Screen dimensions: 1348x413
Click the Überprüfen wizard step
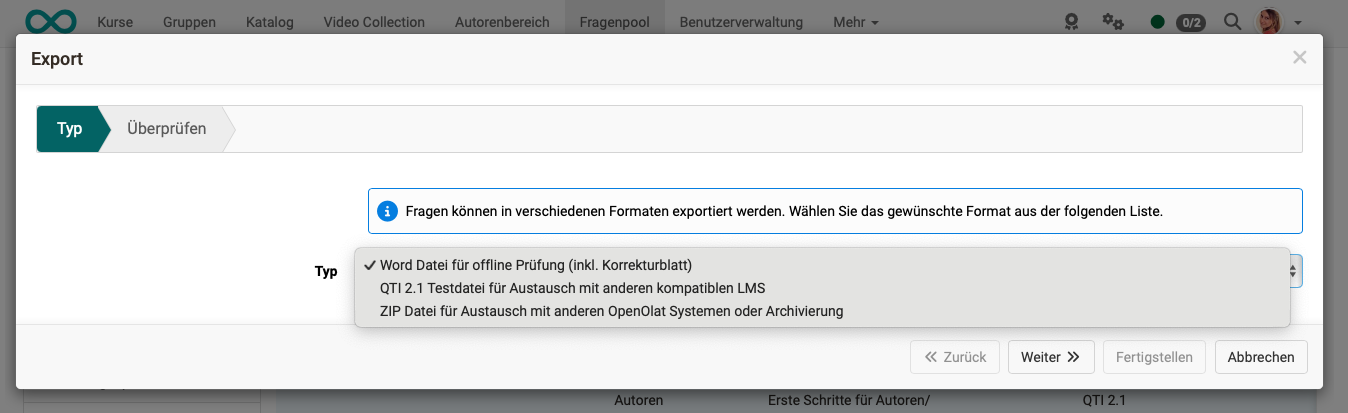(x=166, y=129)
